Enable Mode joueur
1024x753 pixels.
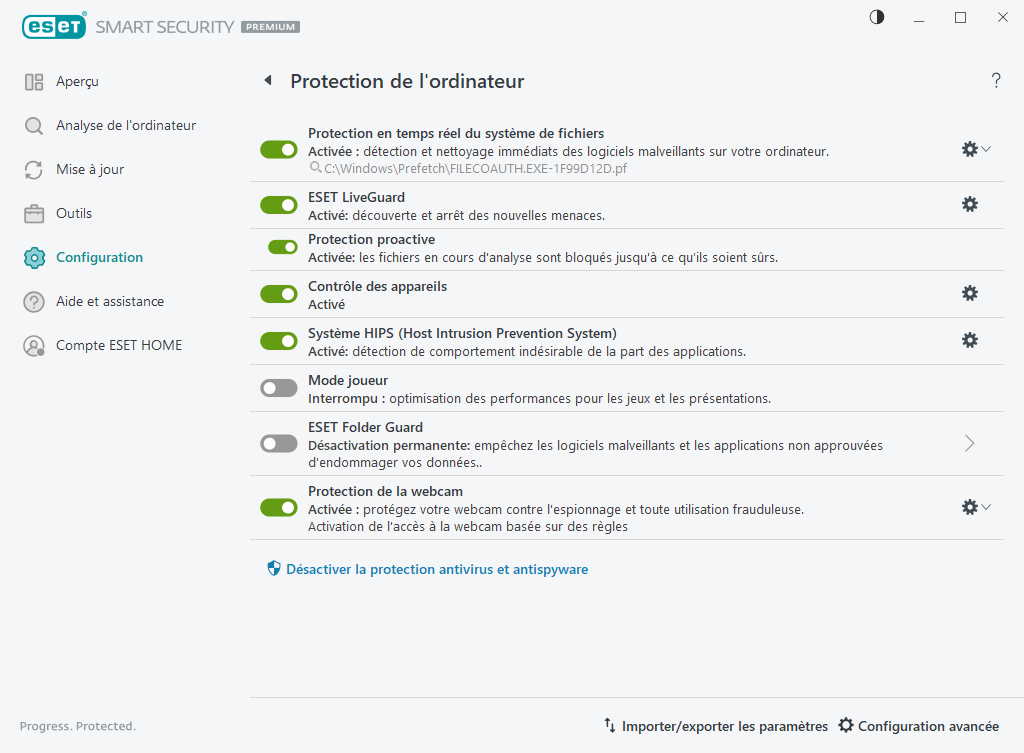[278, 388]
